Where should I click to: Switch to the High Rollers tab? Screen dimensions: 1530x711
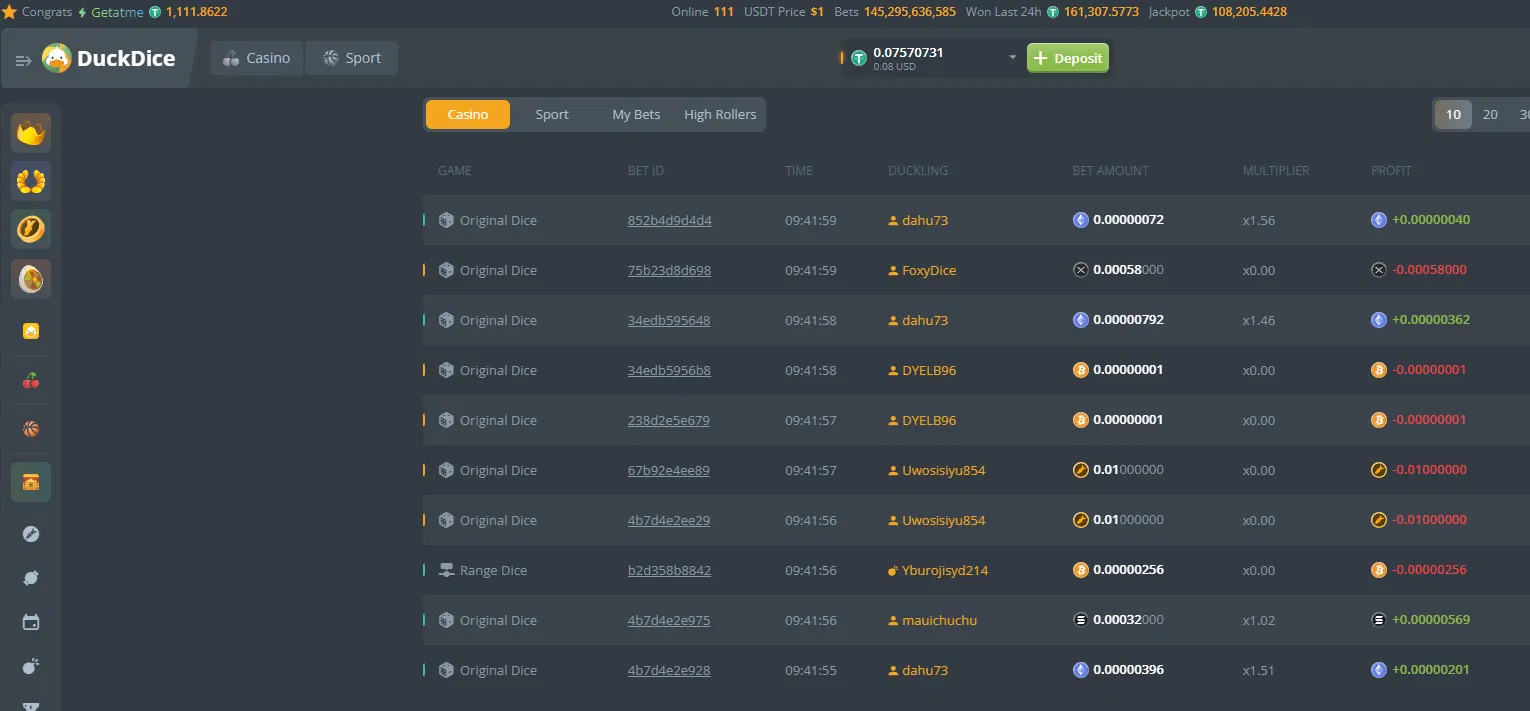pos(720,114)
